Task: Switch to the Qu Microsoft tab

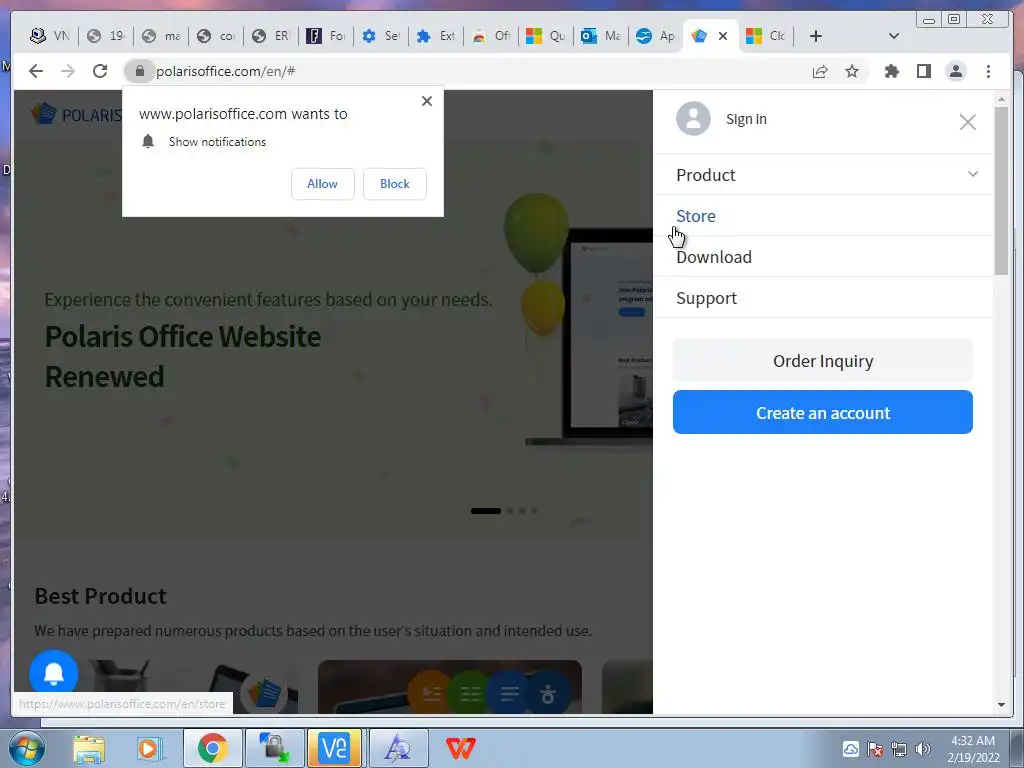Action: pos(545,36)
